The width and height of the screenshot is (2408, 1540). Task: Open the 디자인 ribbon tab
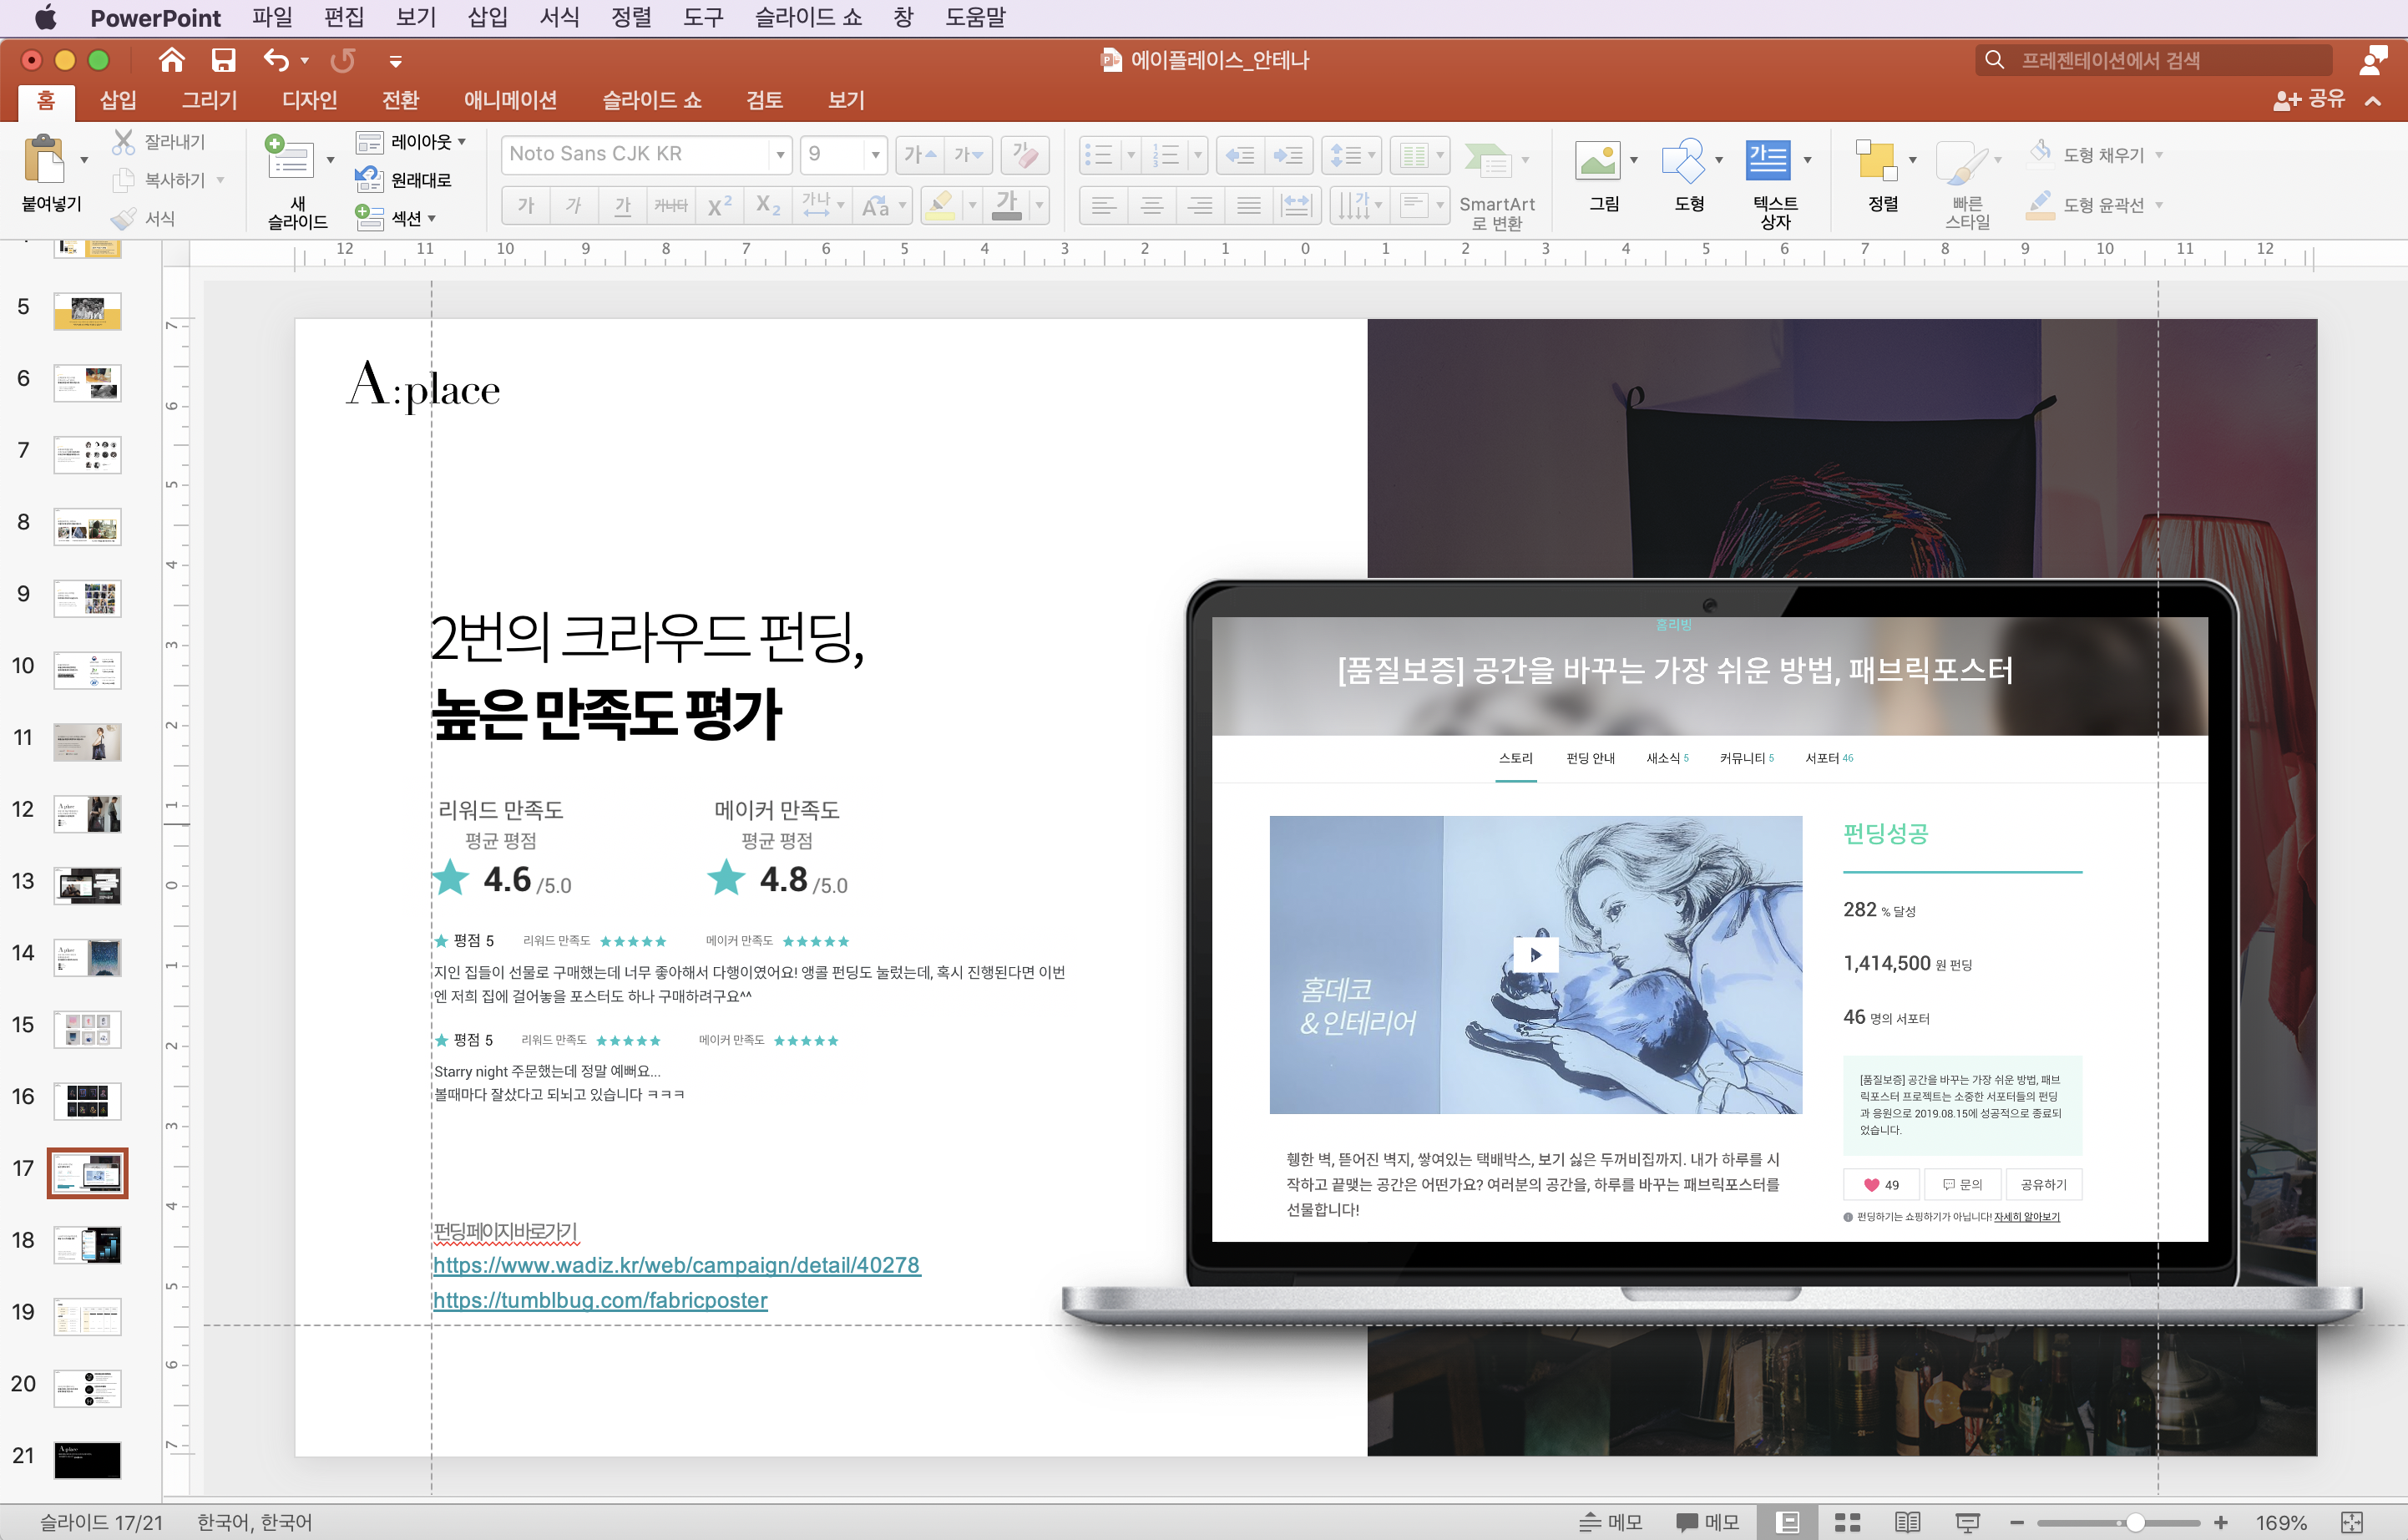click(309, 100)
